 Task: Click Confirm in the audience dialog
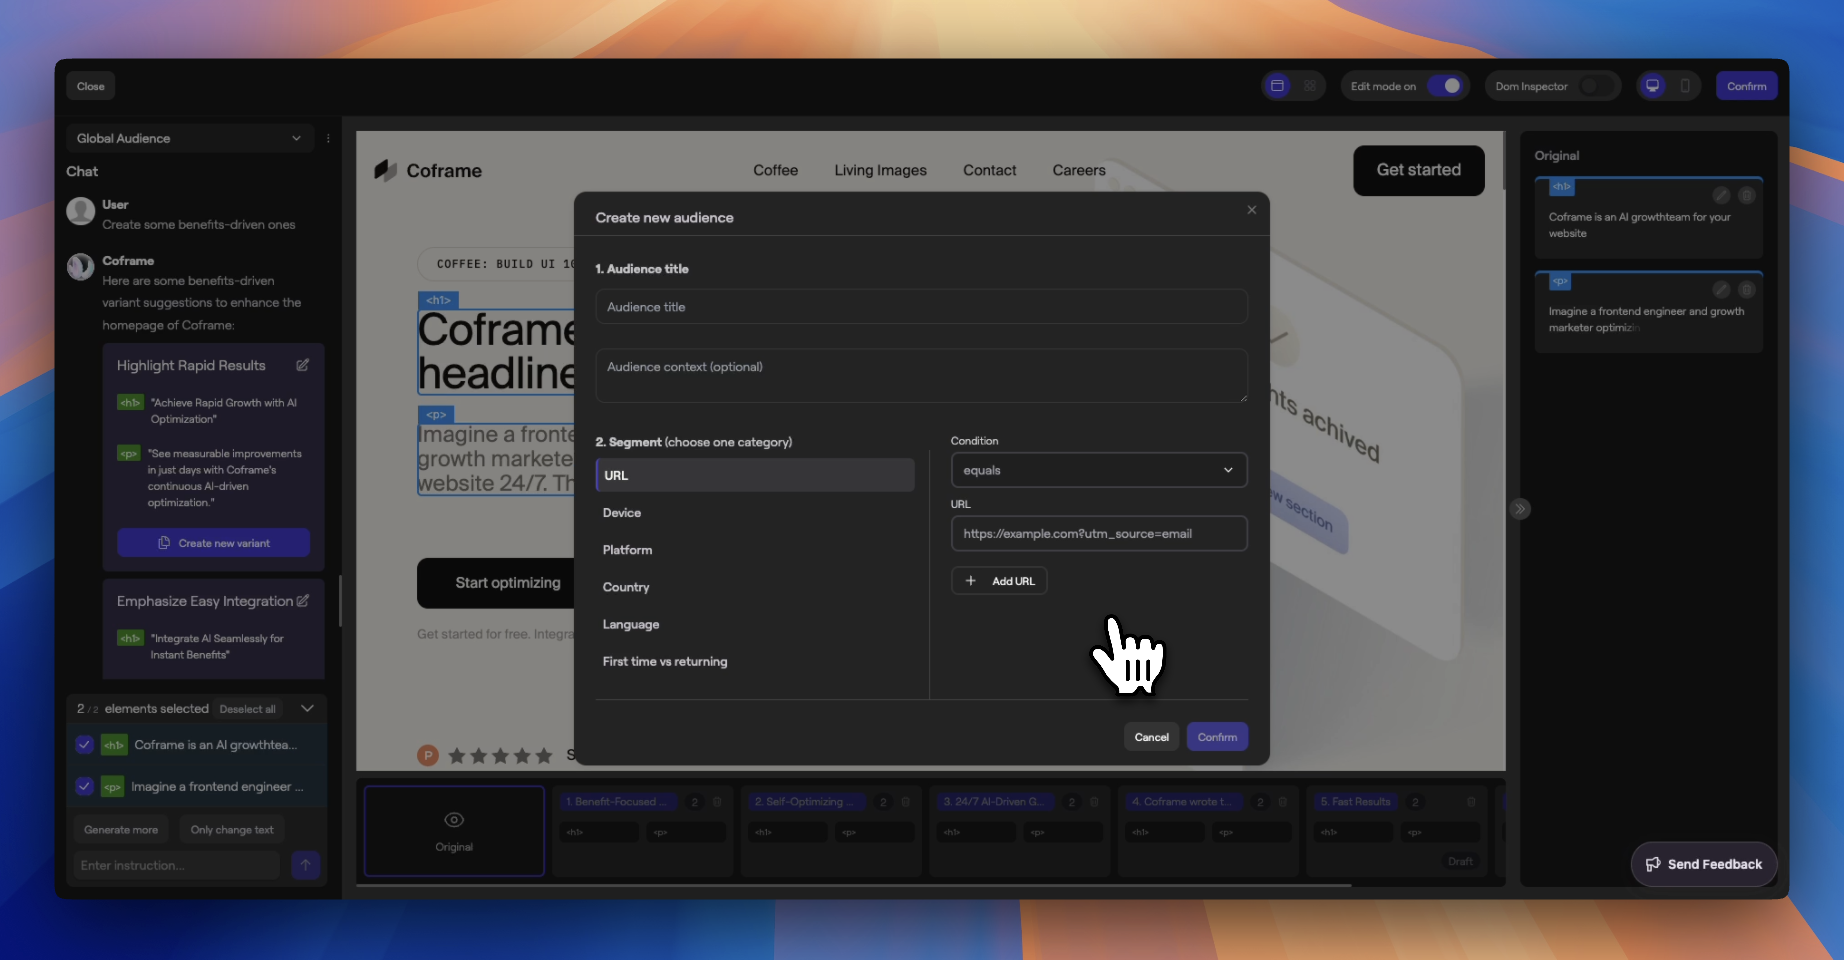pos(1217,737)
